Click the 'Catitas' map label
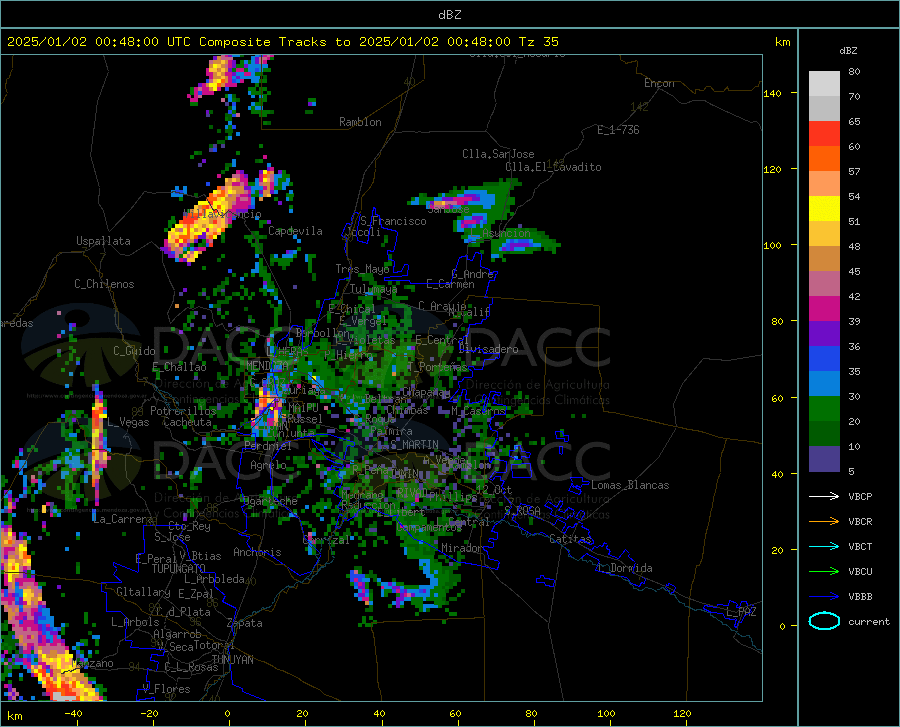This screenshot has height=727, width=900. 570,539
